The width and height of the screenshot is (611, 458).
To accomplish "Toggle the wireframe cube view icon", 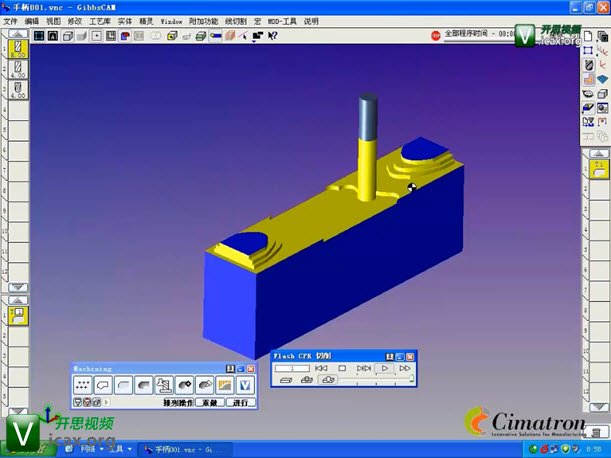I will 68,36.
